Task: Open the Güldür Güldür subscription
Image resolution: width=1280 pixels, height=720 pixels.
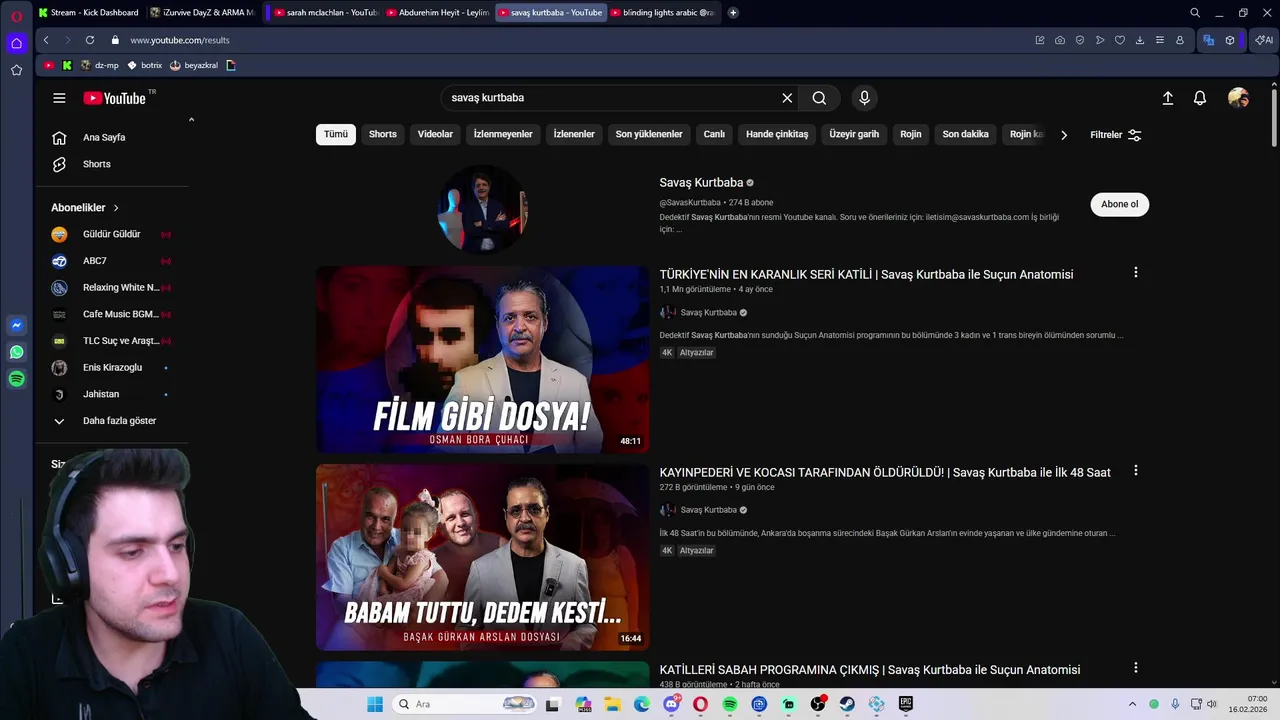Action: click(112, 234)
